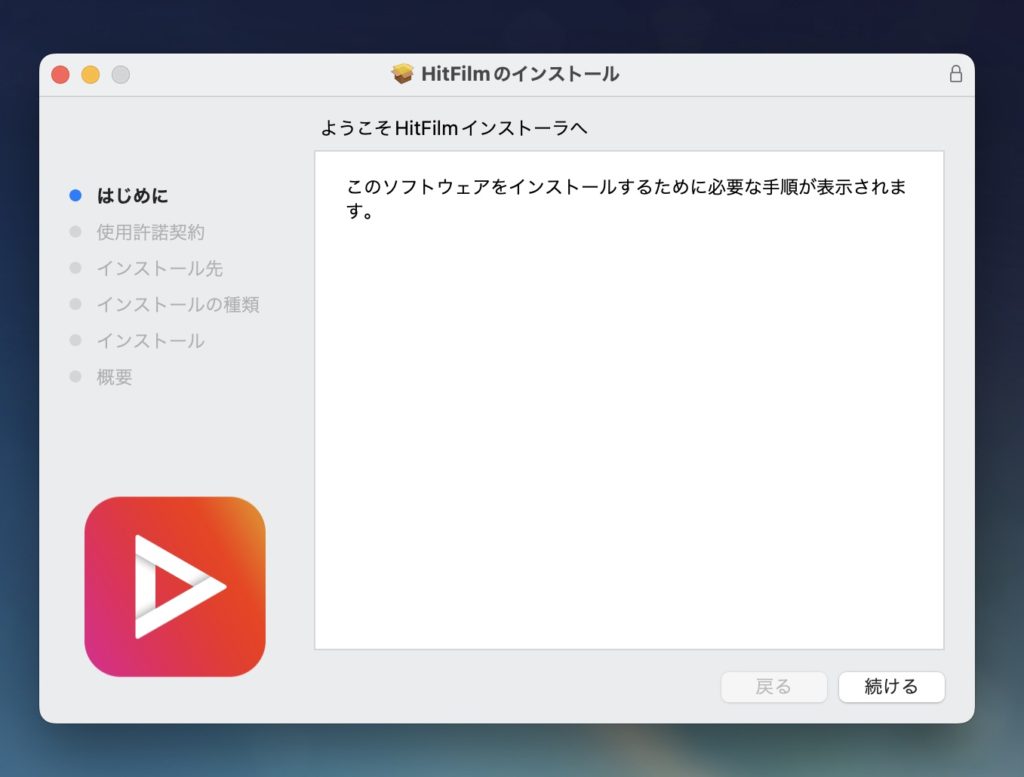Select the 概要 step in the sidebar
Screen dimensions: 1024x777
point(114,377)
